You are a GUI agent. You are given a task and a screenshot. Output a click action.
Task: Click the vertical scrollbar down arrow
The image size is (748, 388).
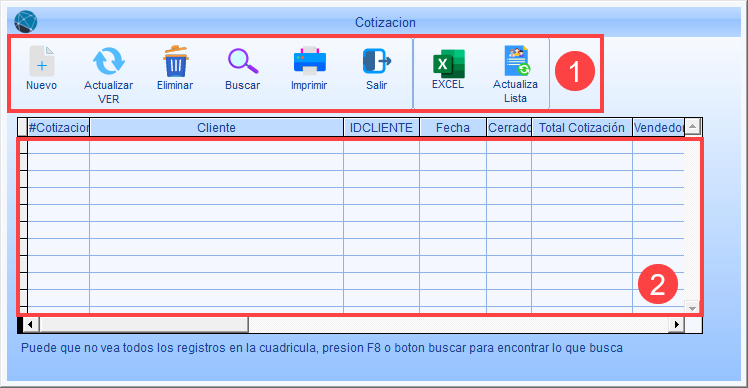(692, 308)
